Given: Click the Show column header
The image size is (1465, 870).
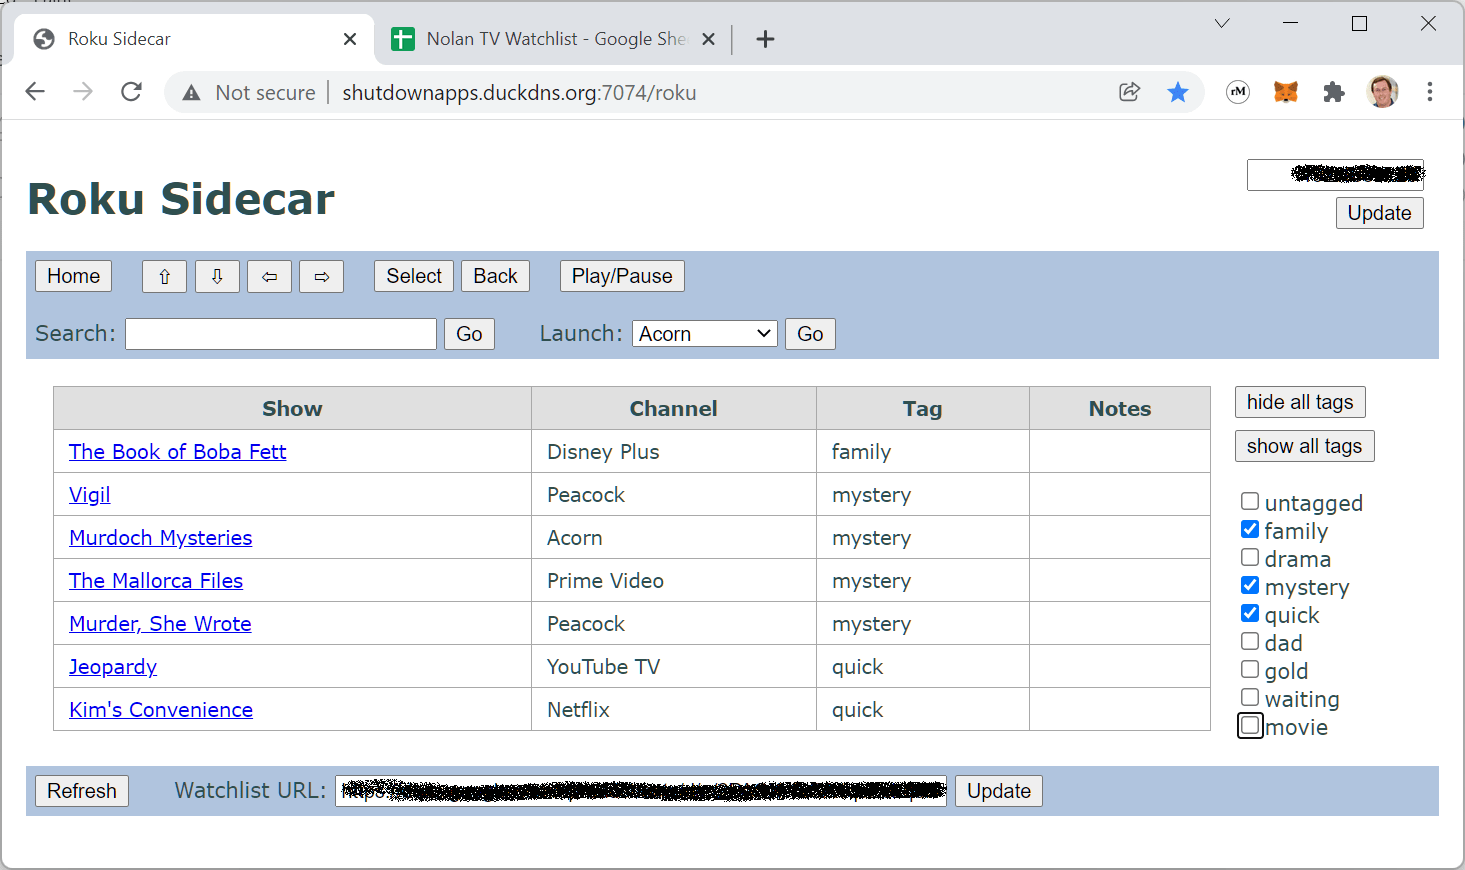Looking at the screenshot, I should pyautogui.click(x=292, y=408).
